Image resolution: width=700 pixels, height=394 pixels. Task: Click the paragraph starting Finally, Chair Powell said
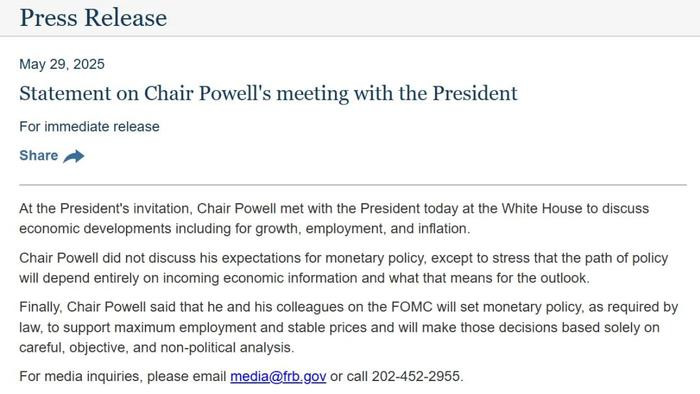349,327
